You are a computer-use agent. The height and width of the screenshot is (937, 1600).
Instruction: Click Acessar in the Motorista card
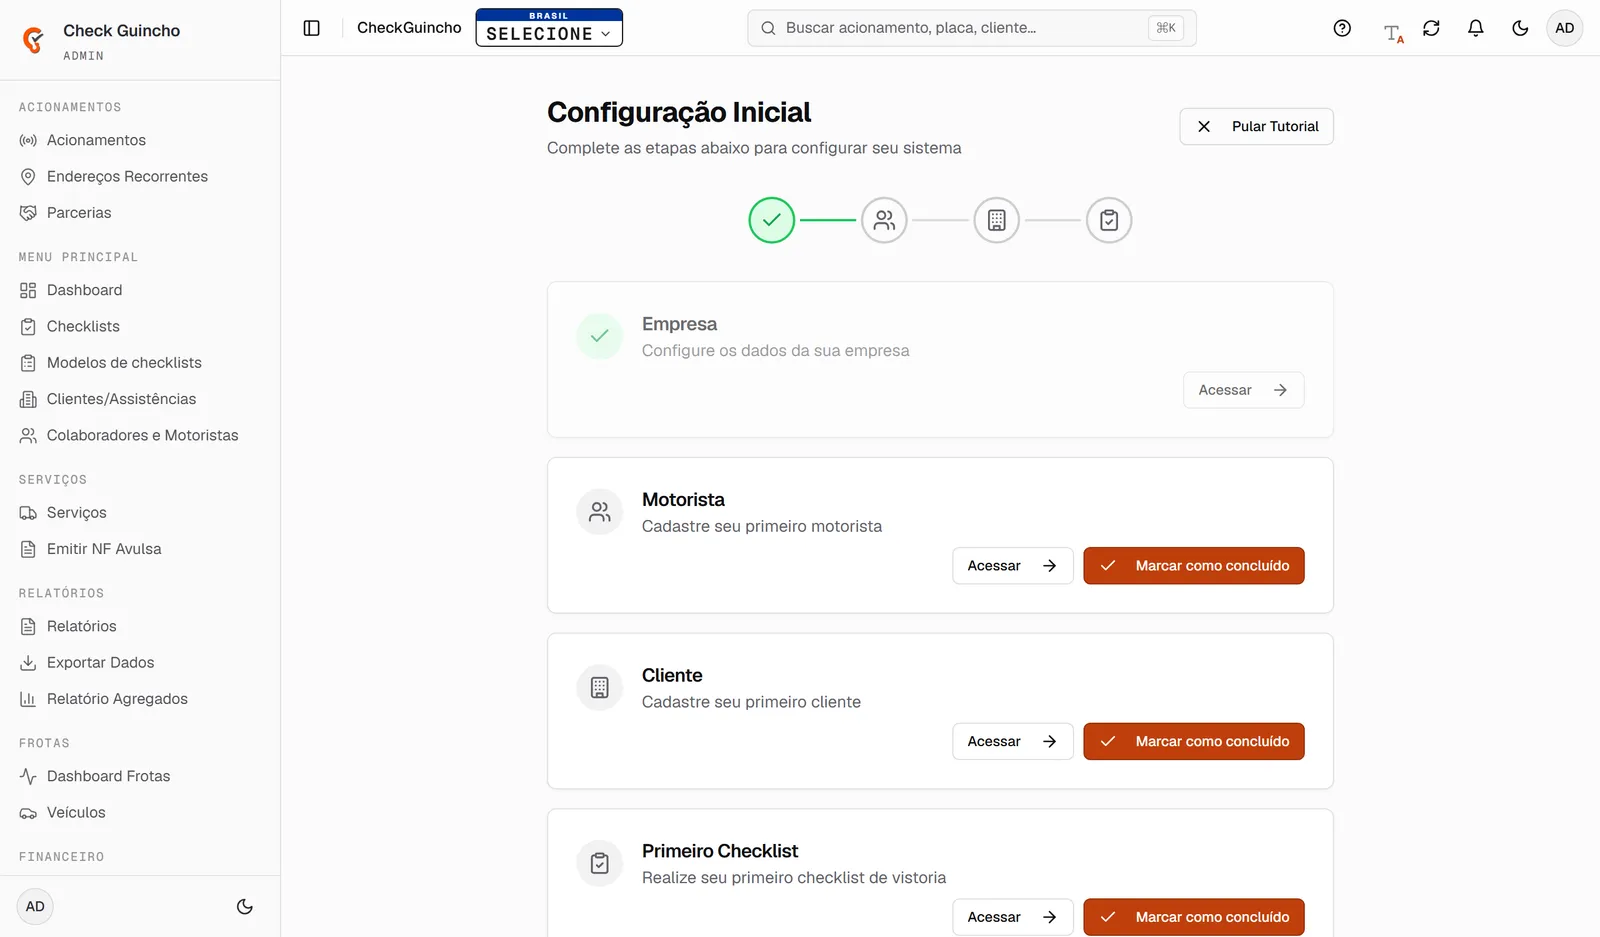point(1012,566)
